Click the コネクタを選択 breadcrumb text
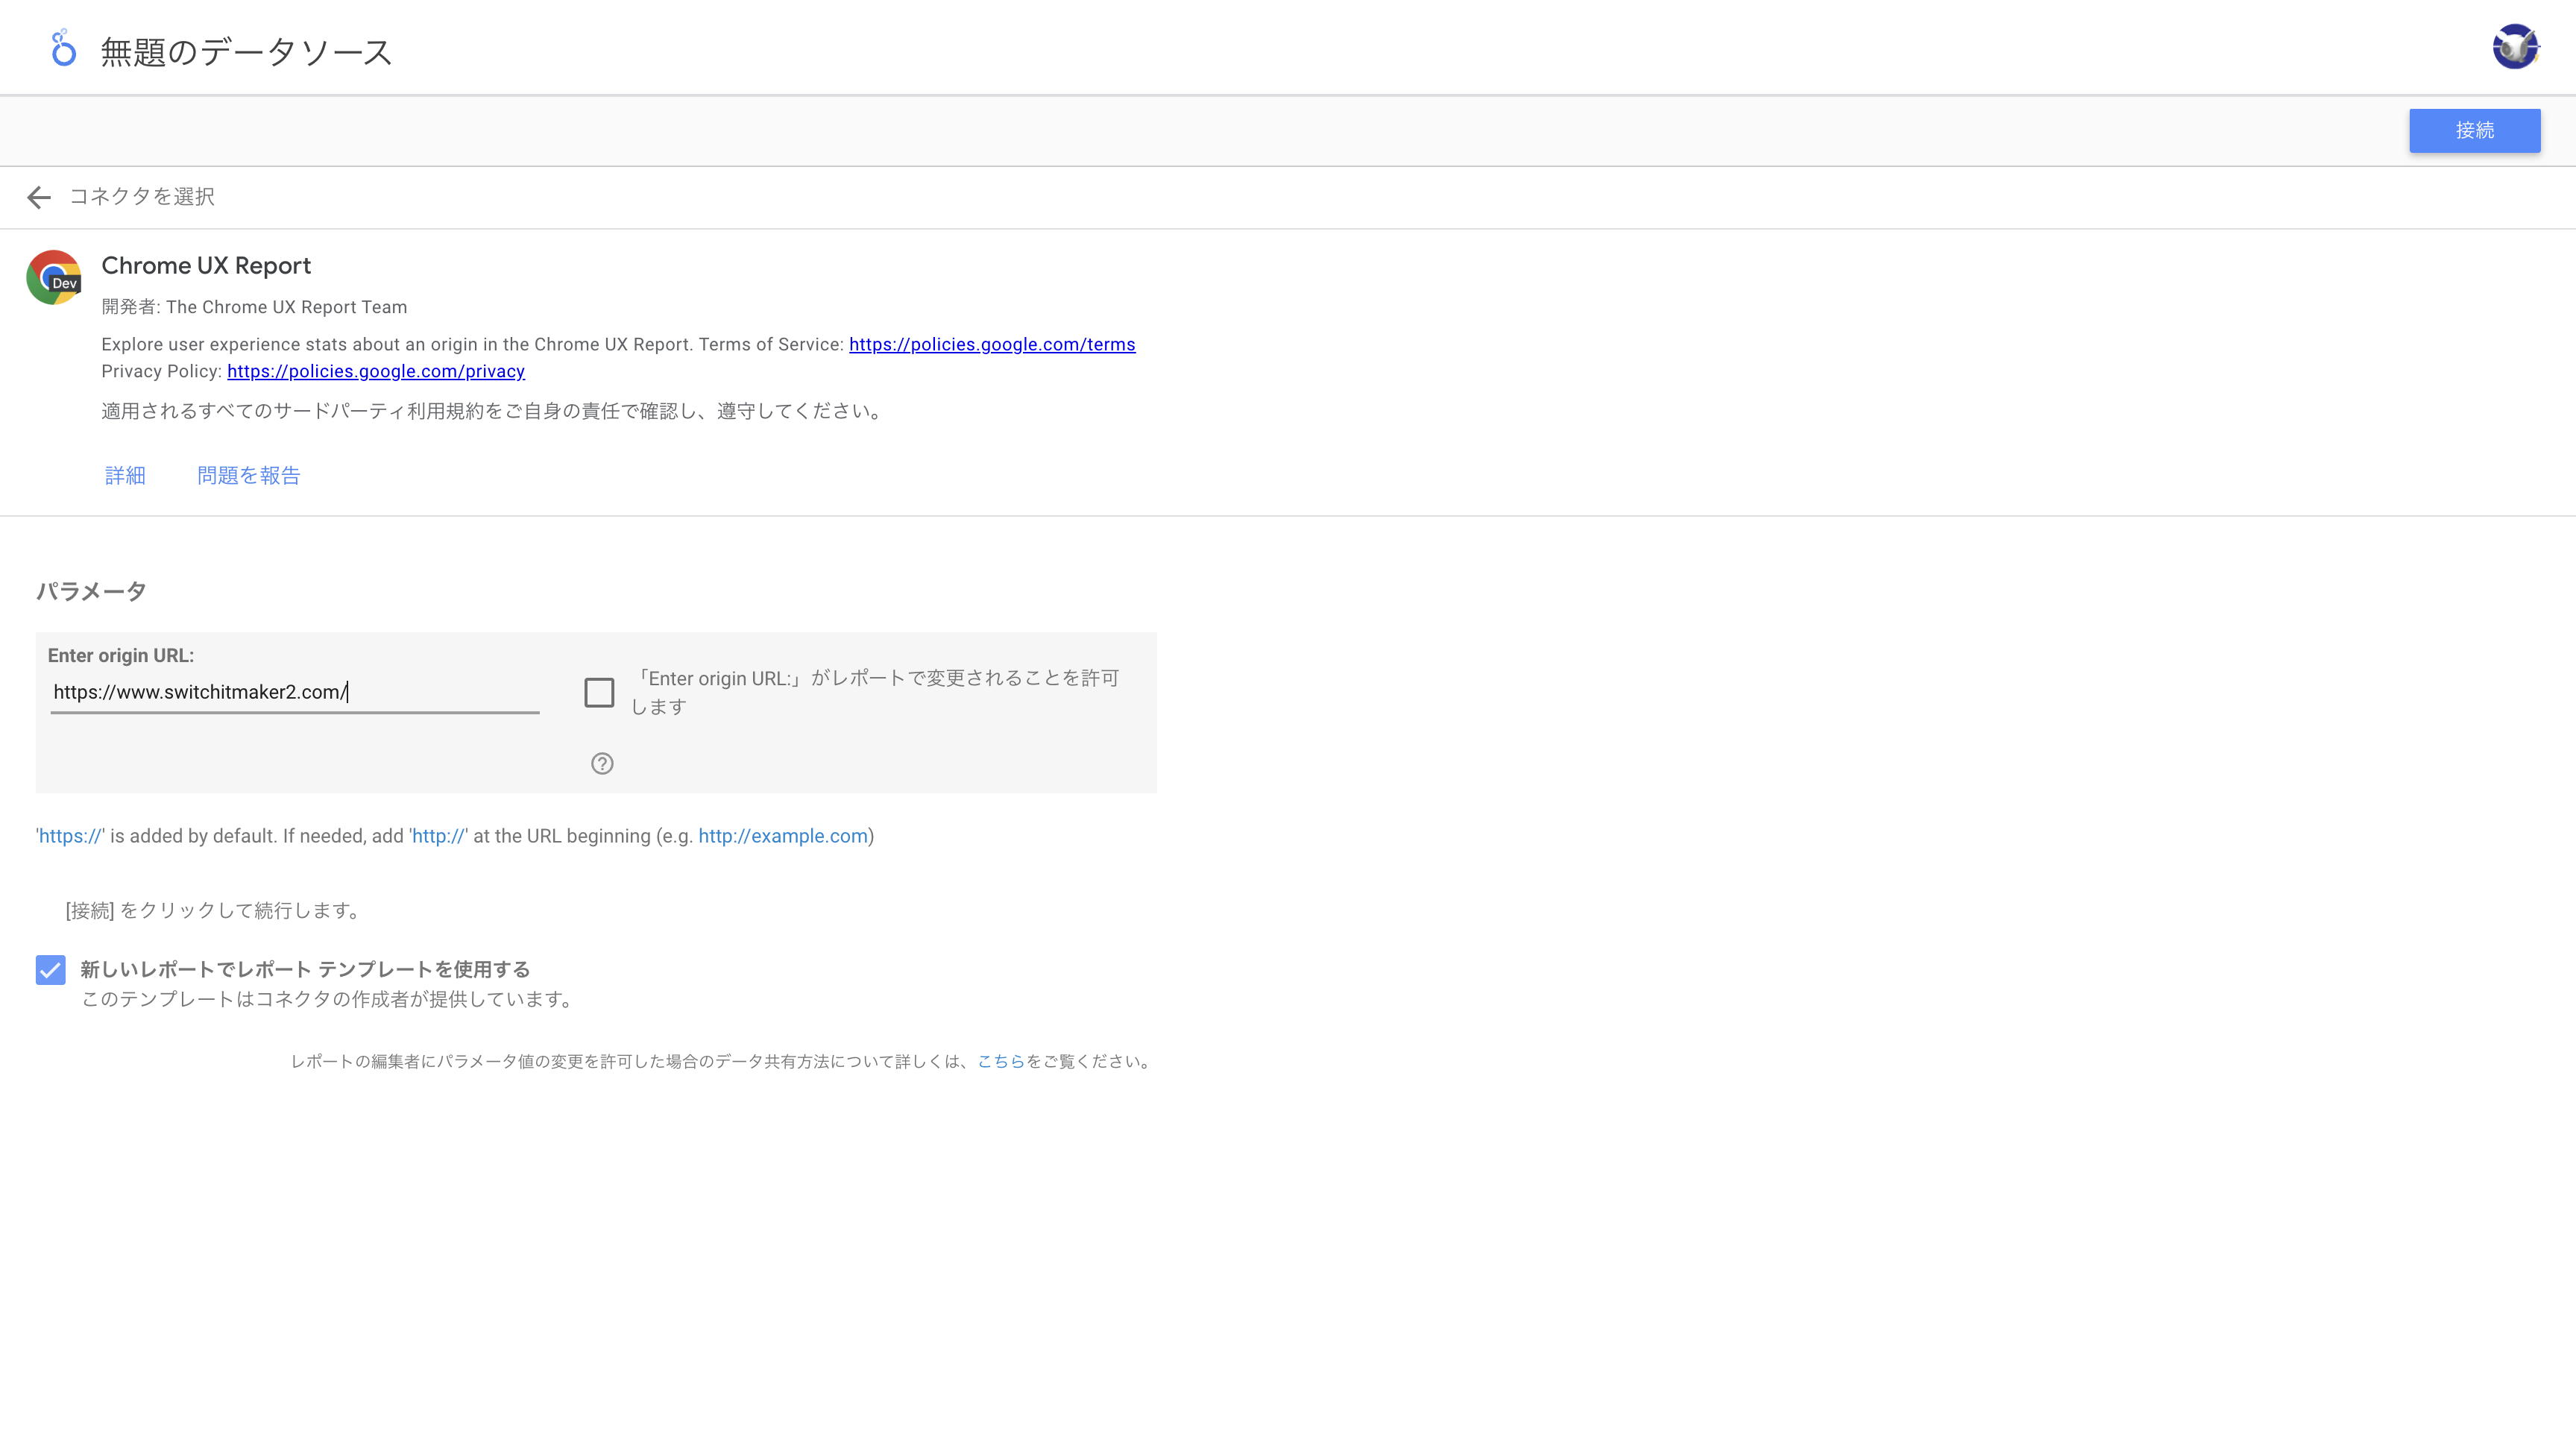Viewport: 2576px width, 1445px height. tap(142, 196)
